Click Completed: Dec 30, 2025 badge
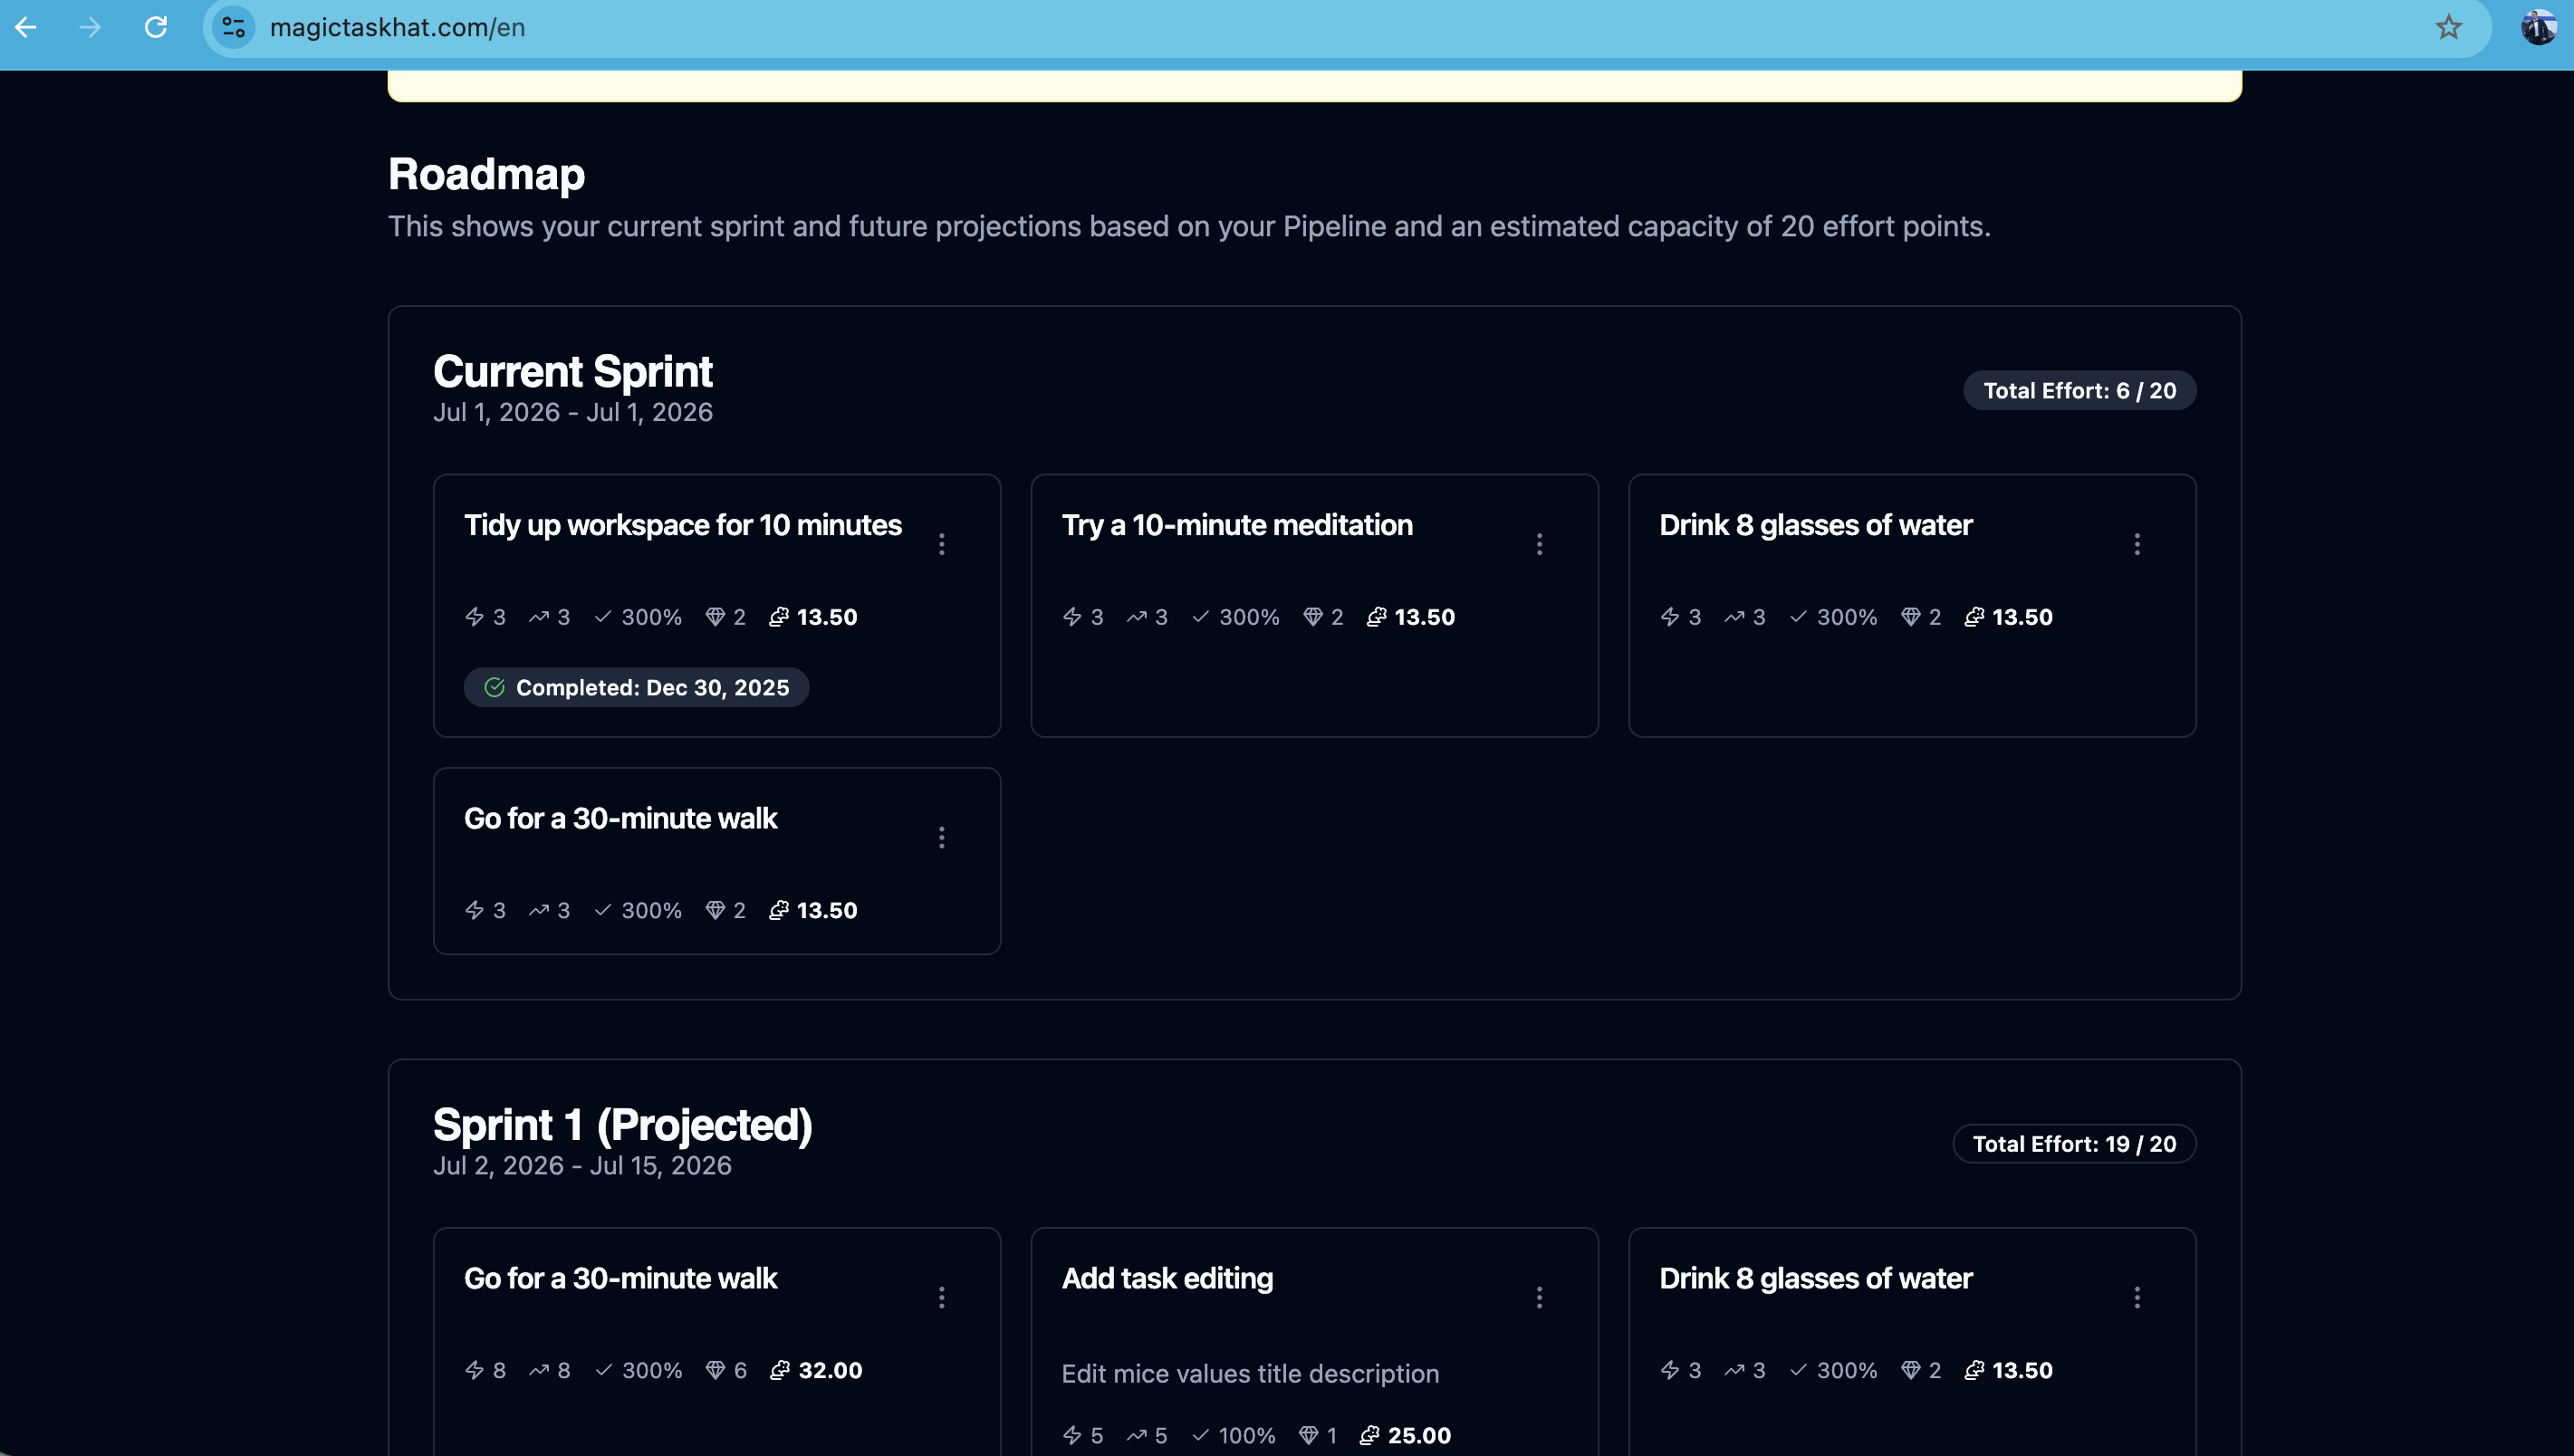The width and height of the screenshot is (2574, 1456). (636, 687)
